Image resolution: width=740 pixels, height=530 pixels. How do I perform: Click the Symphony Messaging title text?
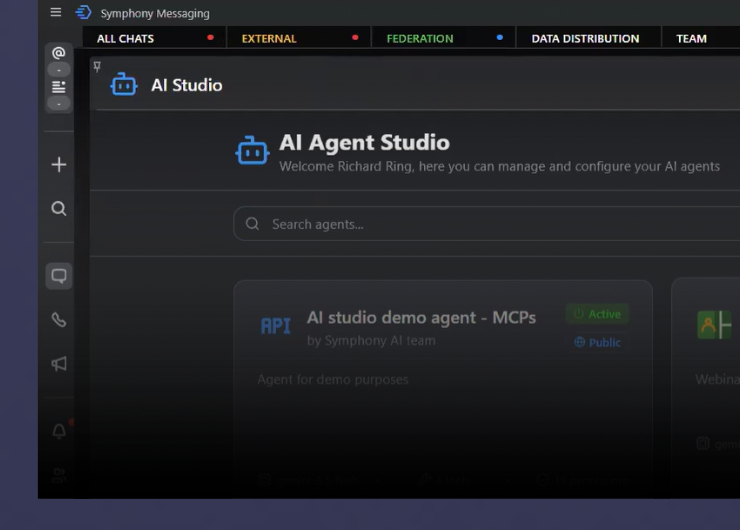tap(155, 13)
